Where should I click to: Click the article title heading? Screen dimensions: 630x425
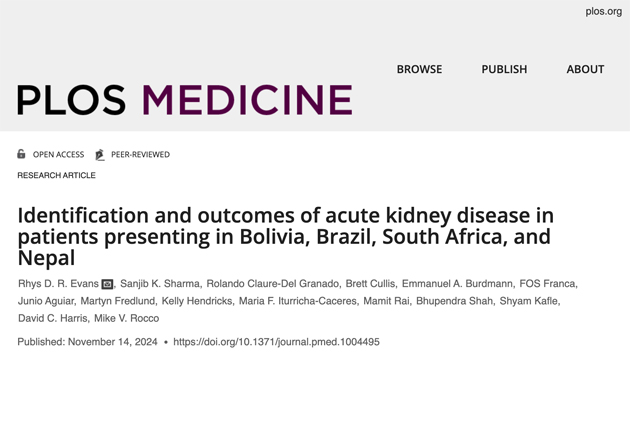[285, 236]
